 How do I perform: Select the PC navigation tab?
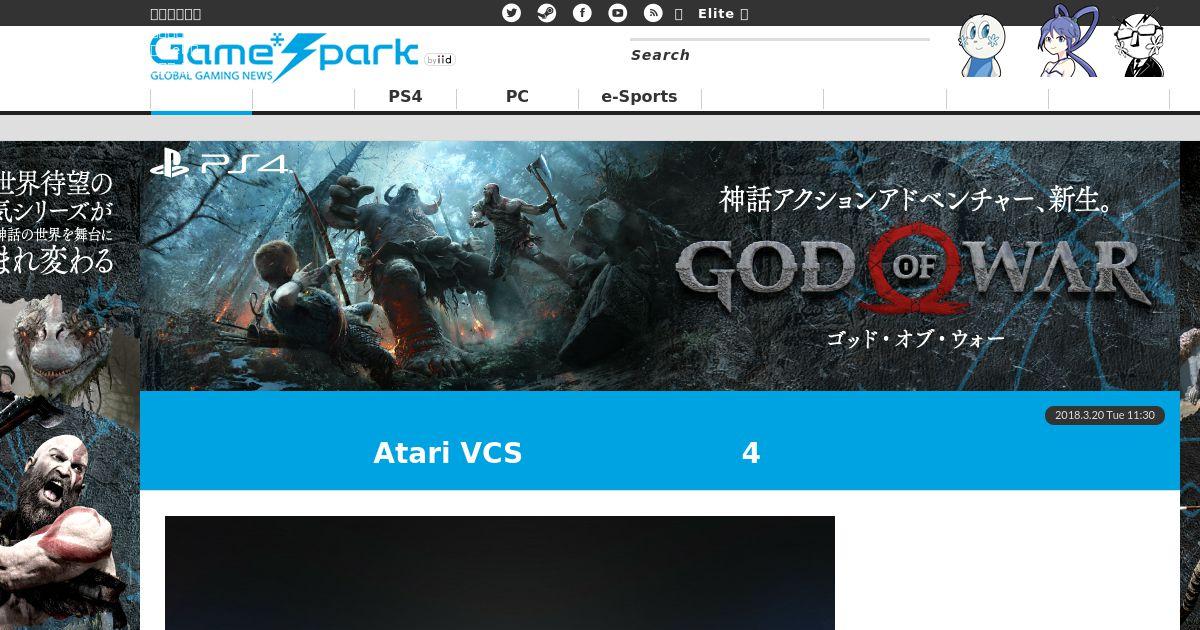point(517,97)
